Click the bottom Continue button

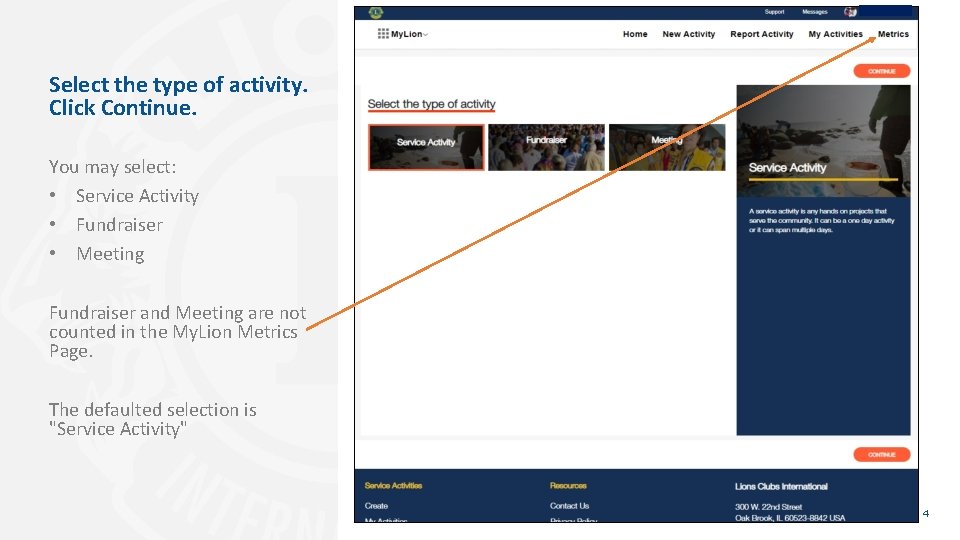pyautogui.click(x=882, y=454)
